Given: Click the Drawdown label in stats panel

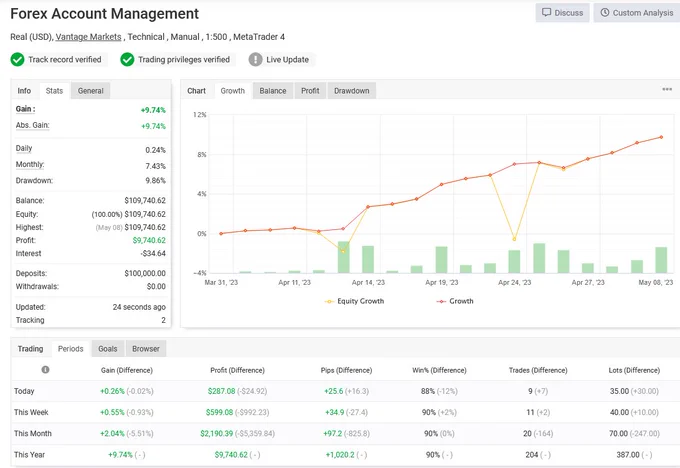Looking at the screenshot, I should point(34,180).
